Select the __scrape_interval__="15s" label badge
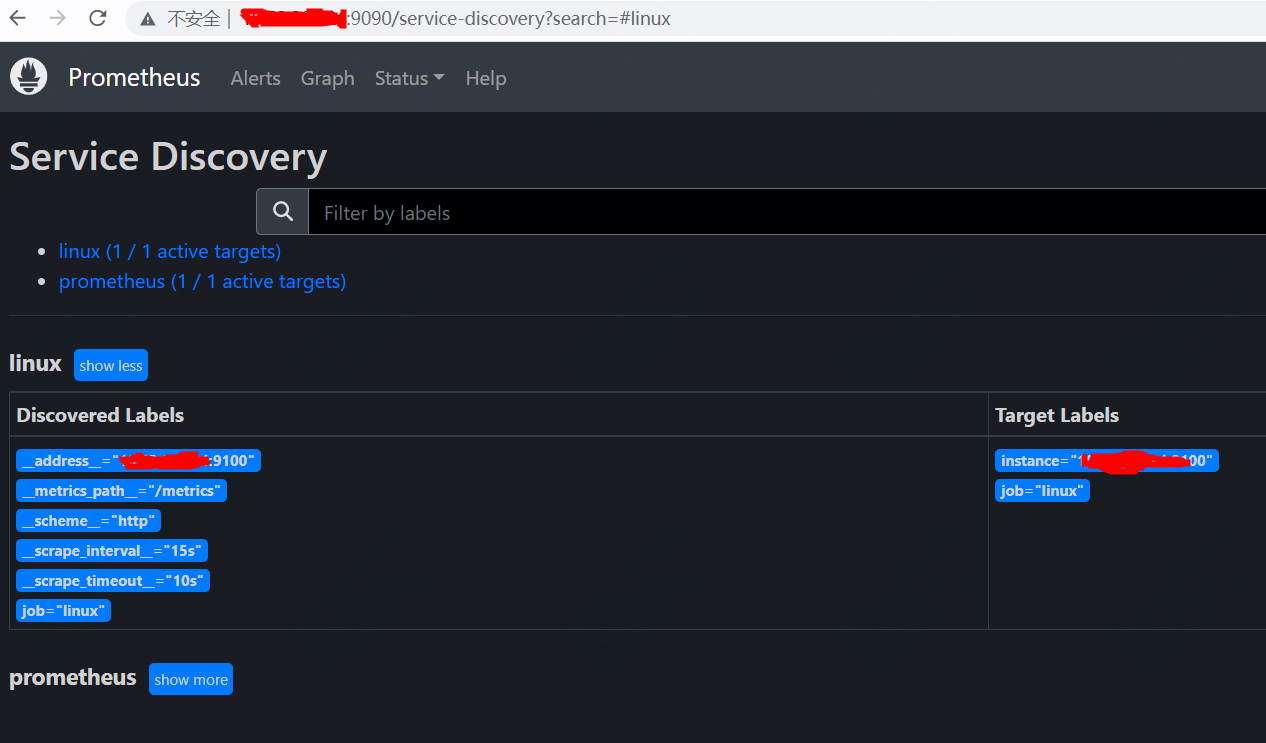 coord(112,550)
